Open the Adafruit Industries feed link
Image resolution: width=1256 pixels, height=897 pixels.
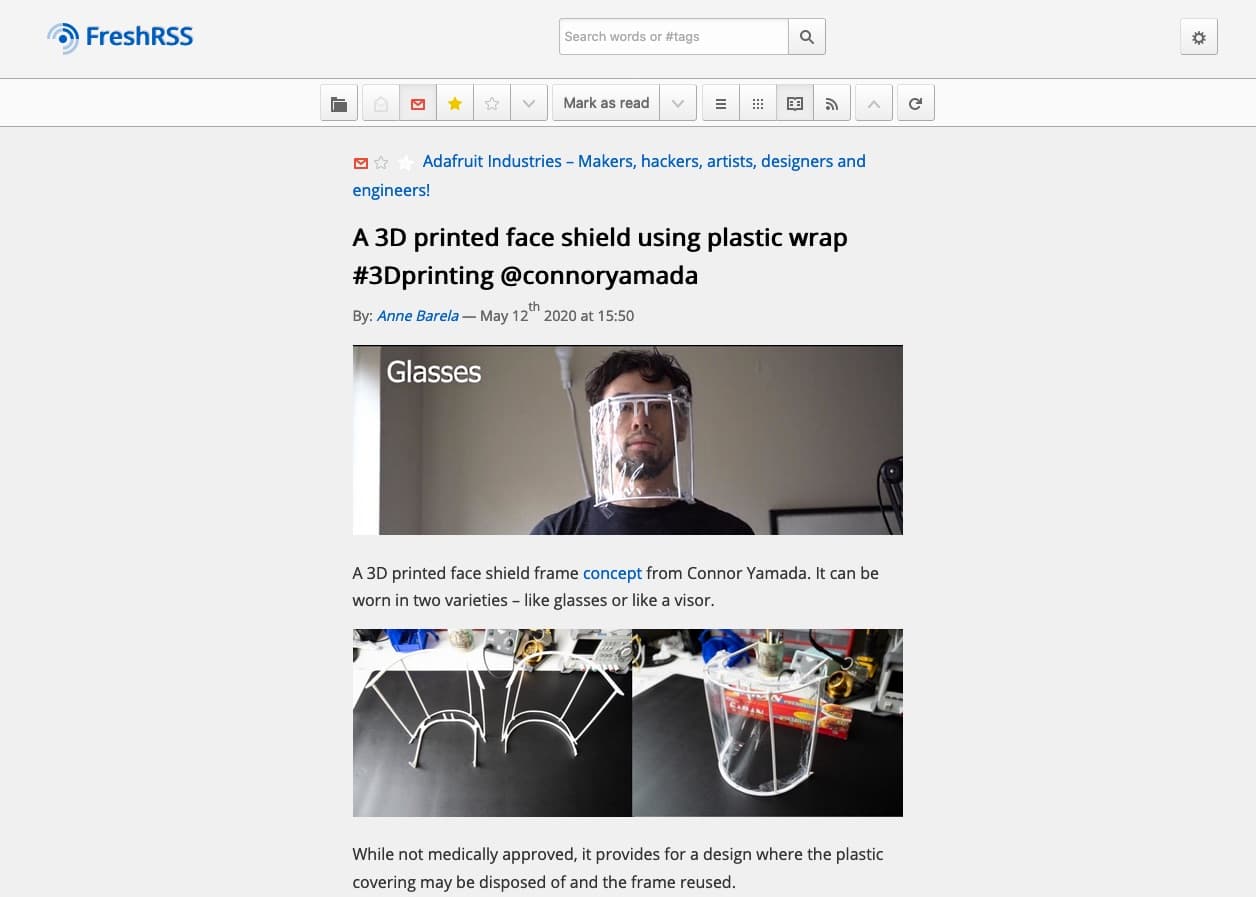[x=643, y=162]
